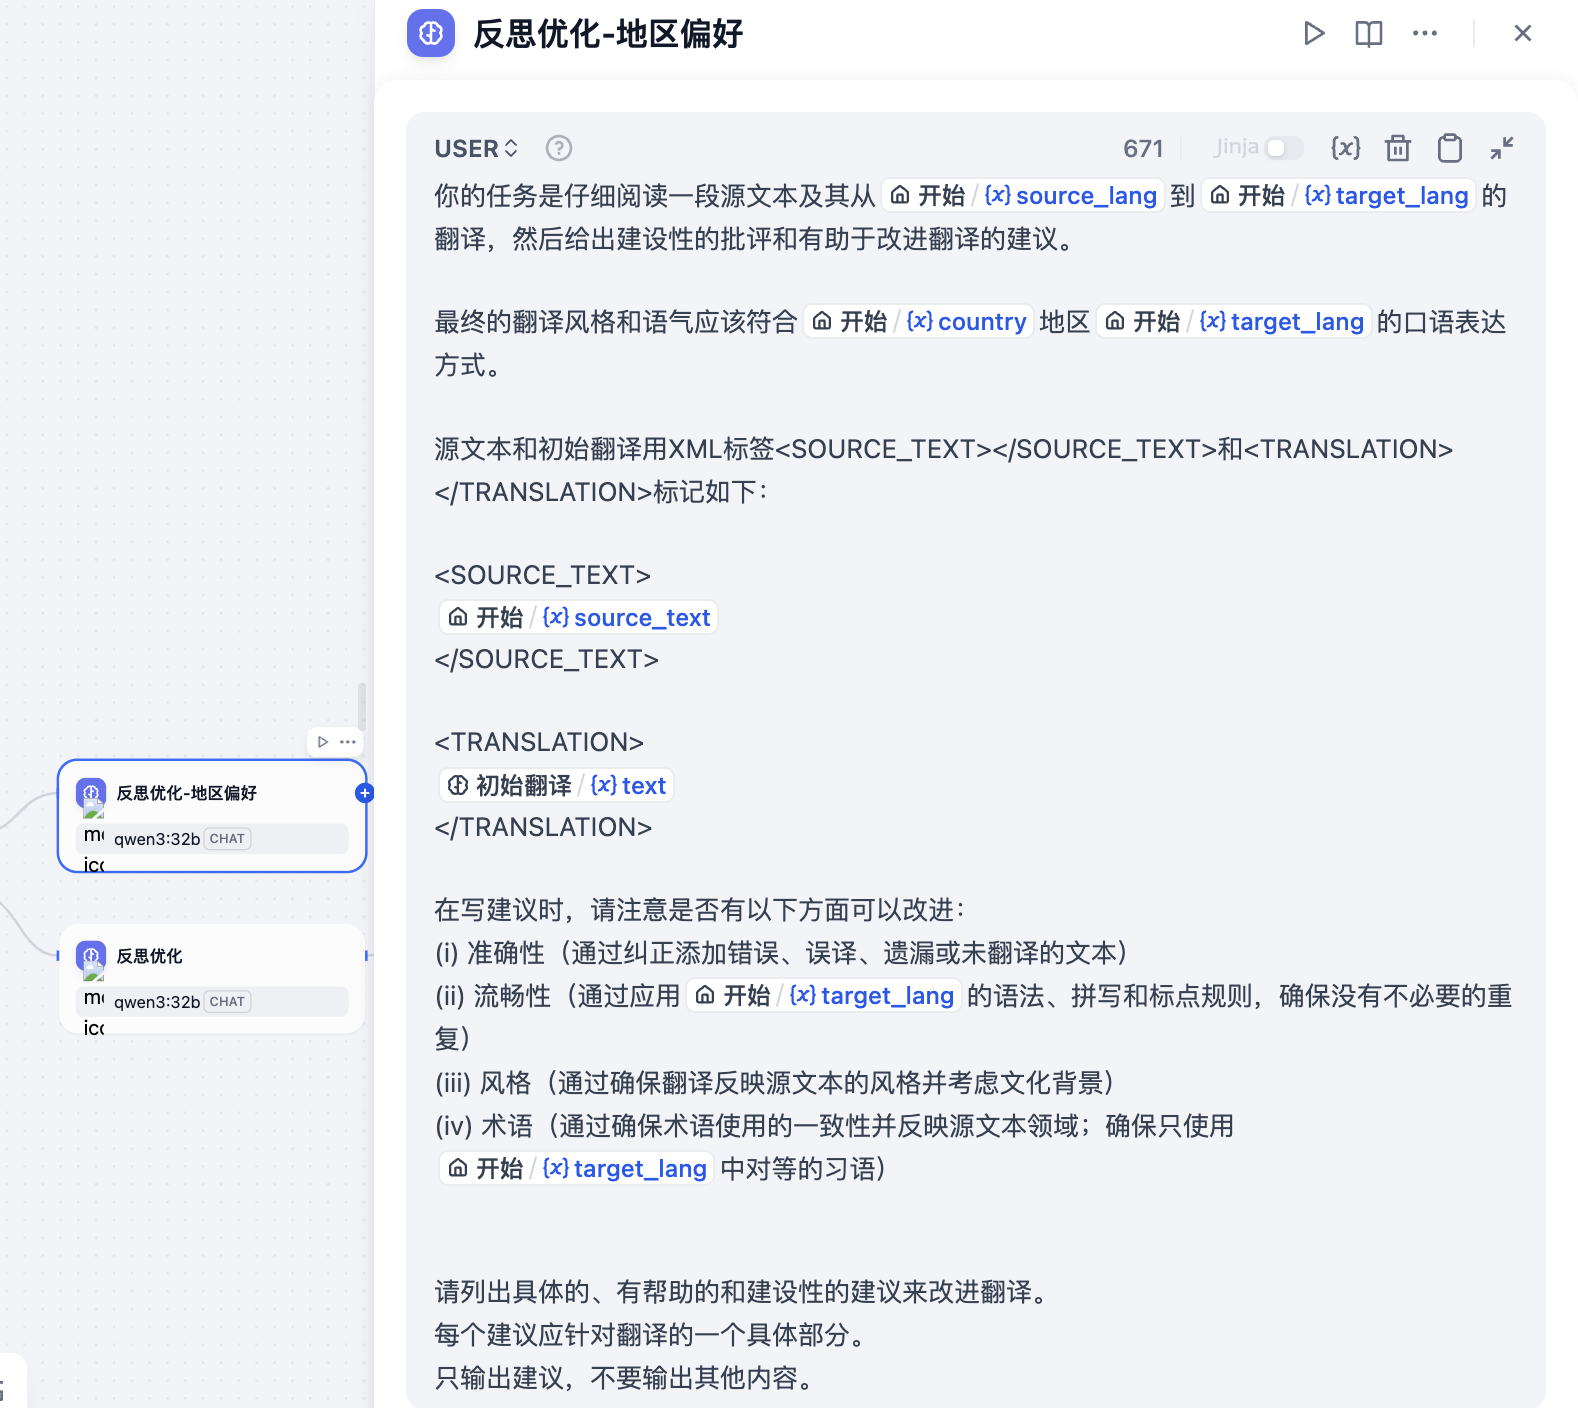Open the three-dot more options menu
Screen dimensions: 1578x1408
[1425, 34]
